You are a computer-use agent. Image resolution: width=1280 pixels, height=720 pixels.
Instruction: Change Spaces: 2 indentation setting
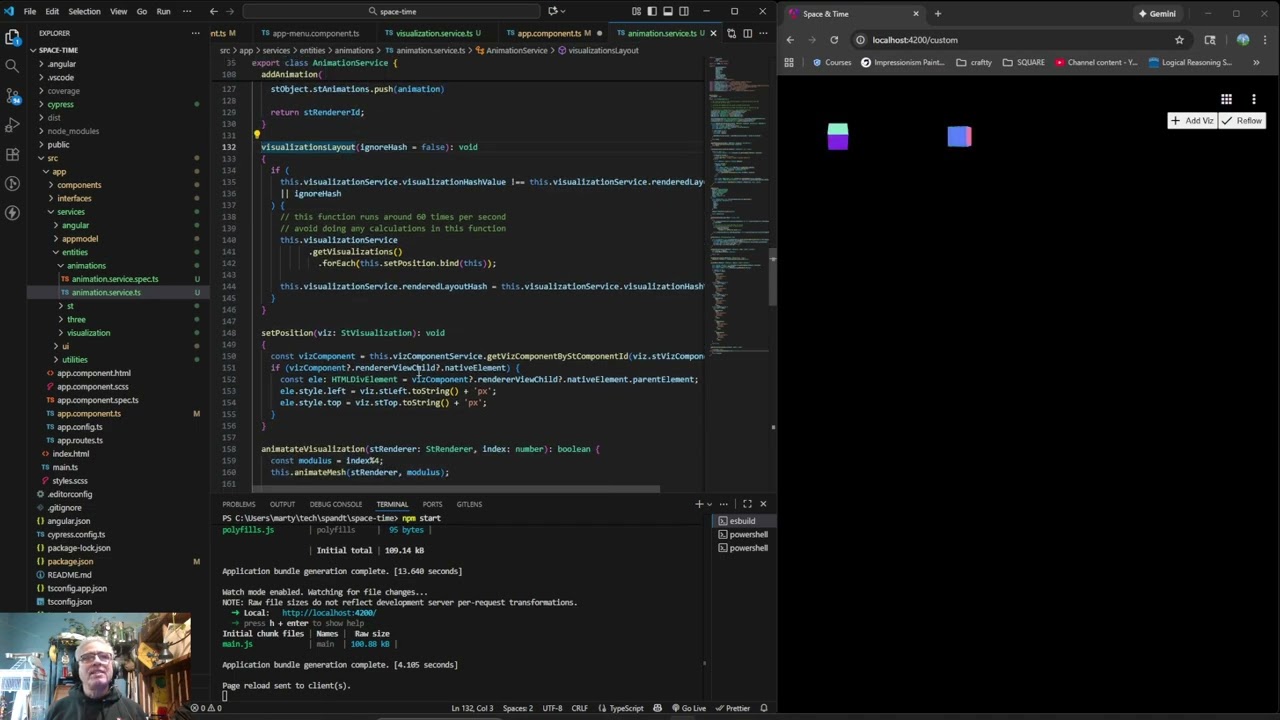(x=518, y=708)
